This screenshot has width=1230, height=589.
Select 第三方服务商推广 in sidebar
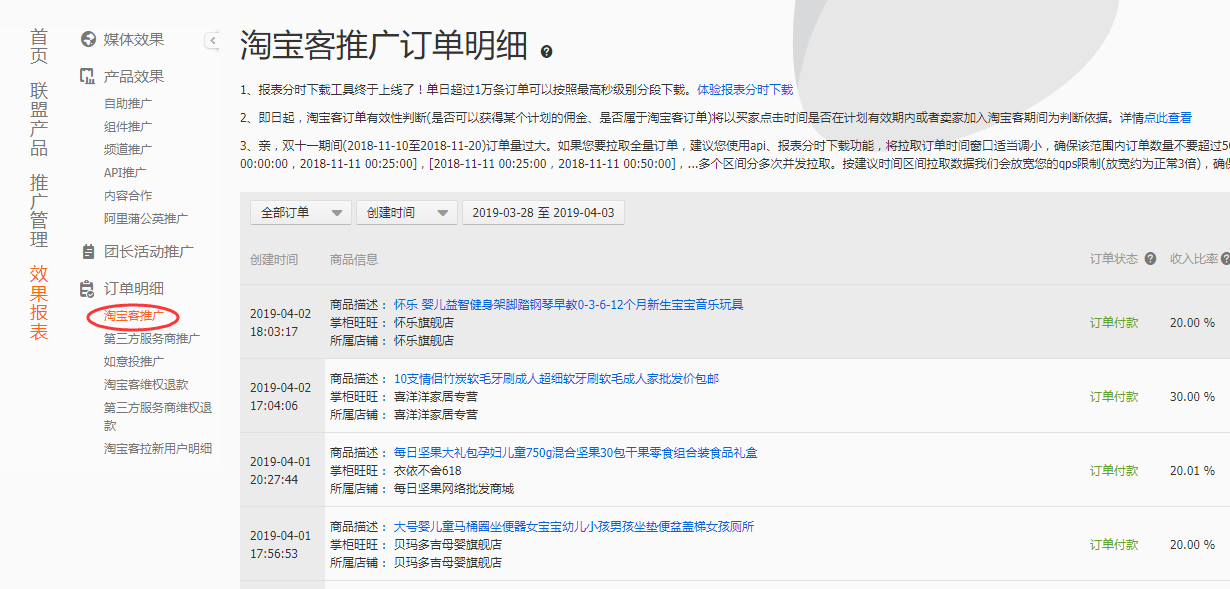tap(152, 339)
